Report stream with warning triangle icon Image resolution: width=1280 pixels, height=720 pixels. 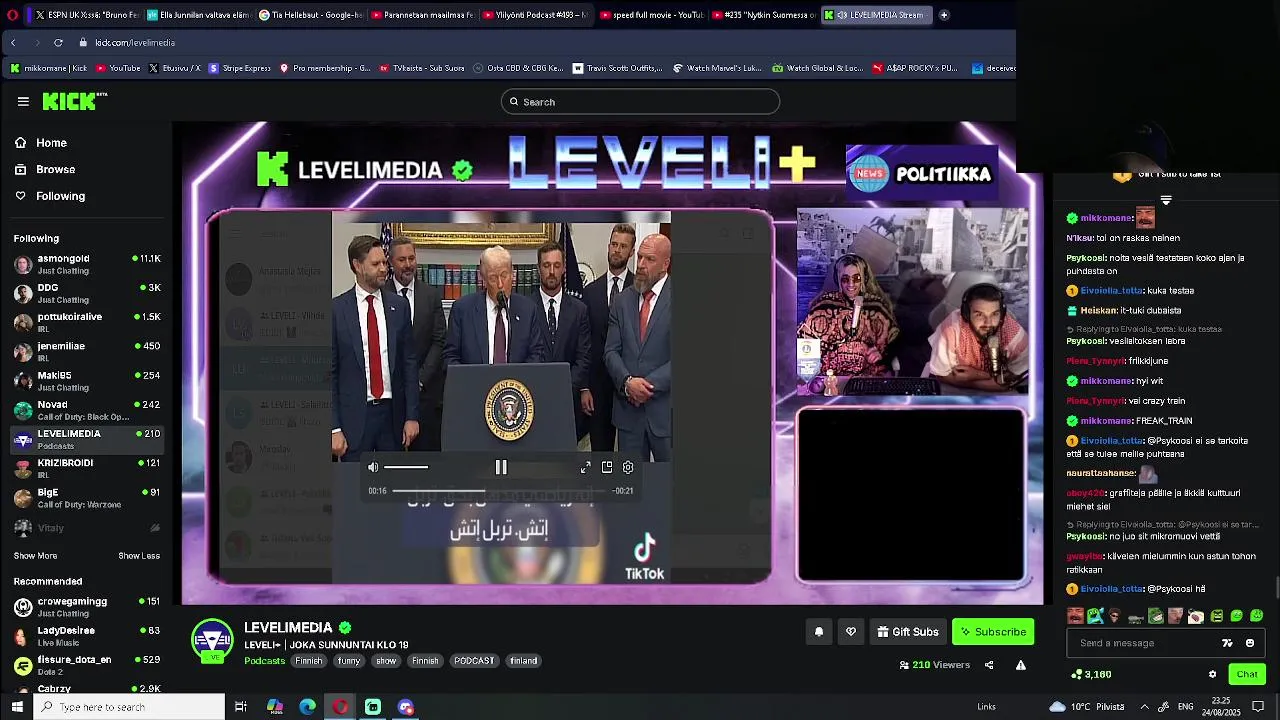(x=1021, y=665)
